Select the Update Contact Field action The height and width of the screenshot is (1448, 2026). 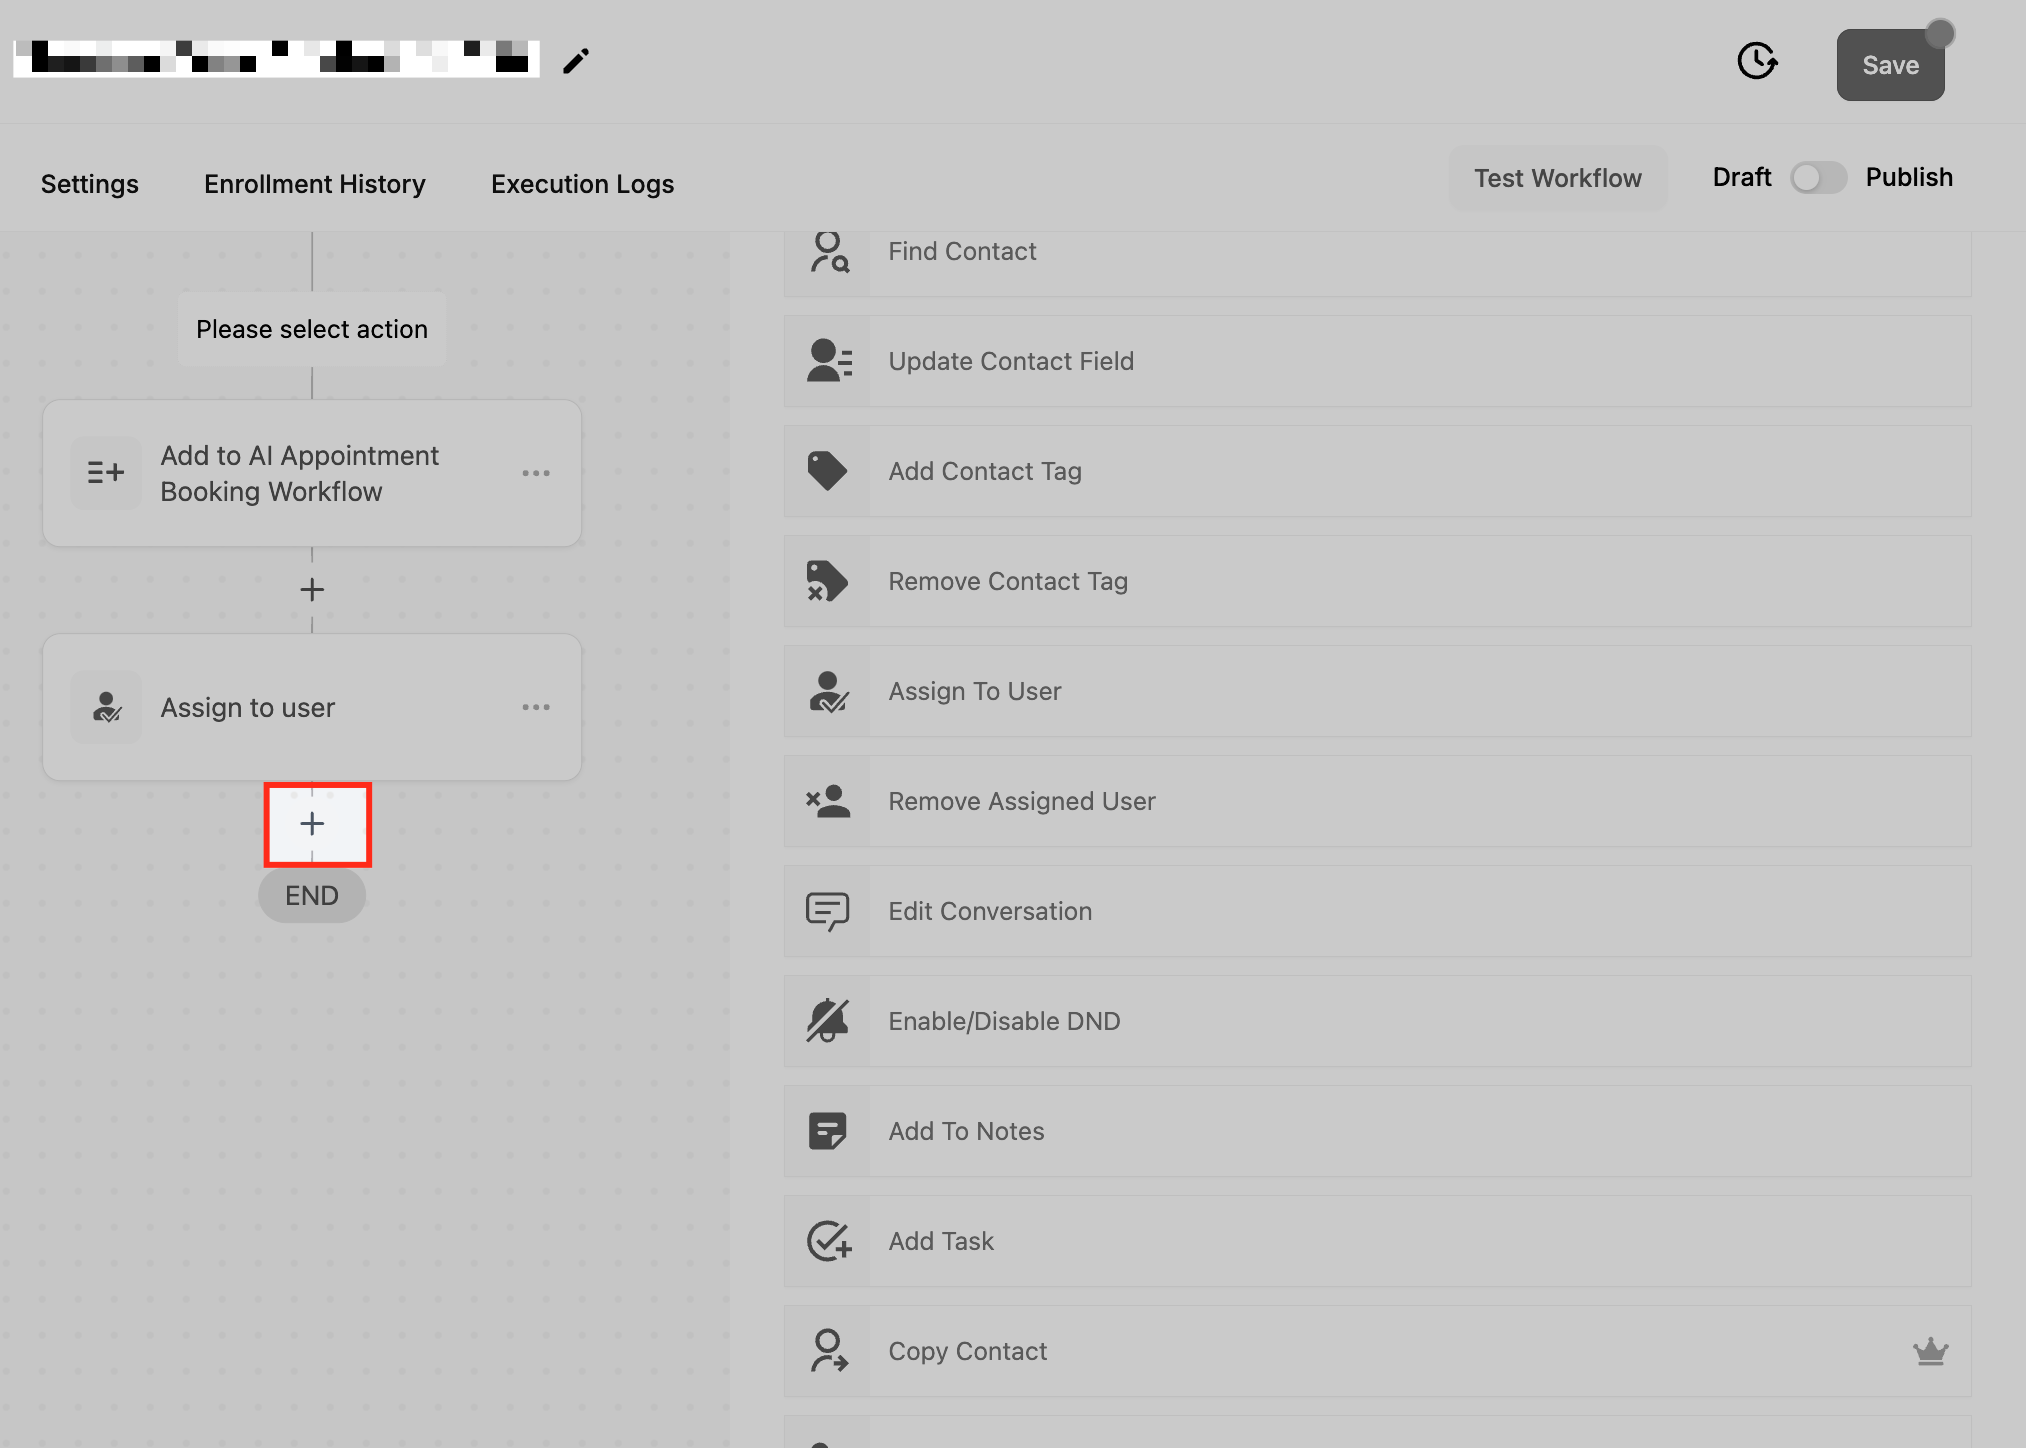(x=1011, y=361)
